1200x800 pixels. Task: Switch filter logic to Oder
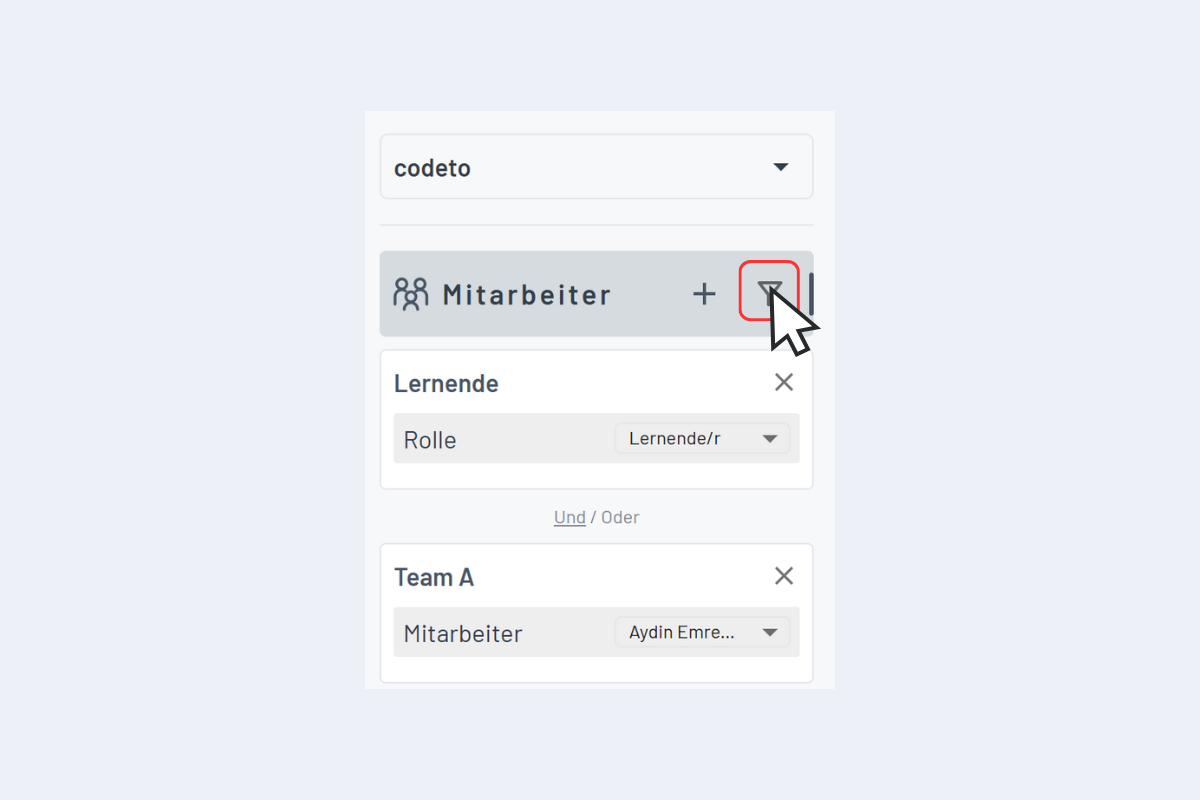[x=620, y=517]
